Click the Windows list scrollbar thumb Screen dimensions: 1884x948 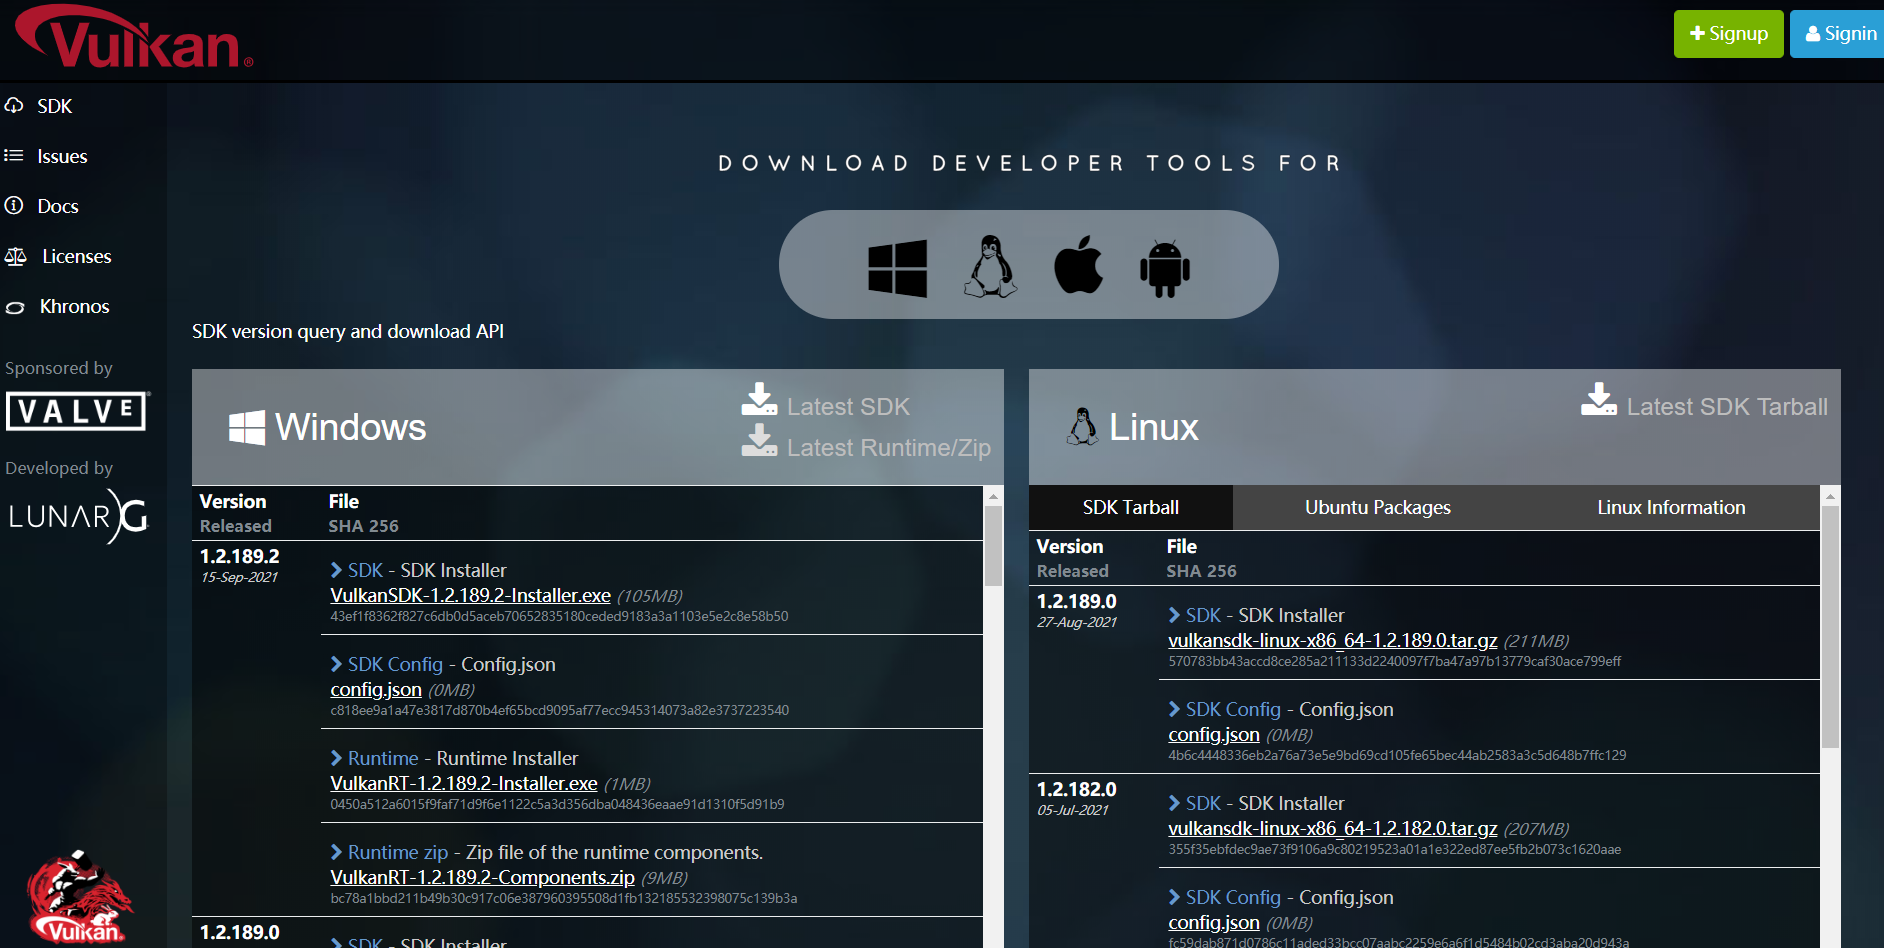[993, 545]
